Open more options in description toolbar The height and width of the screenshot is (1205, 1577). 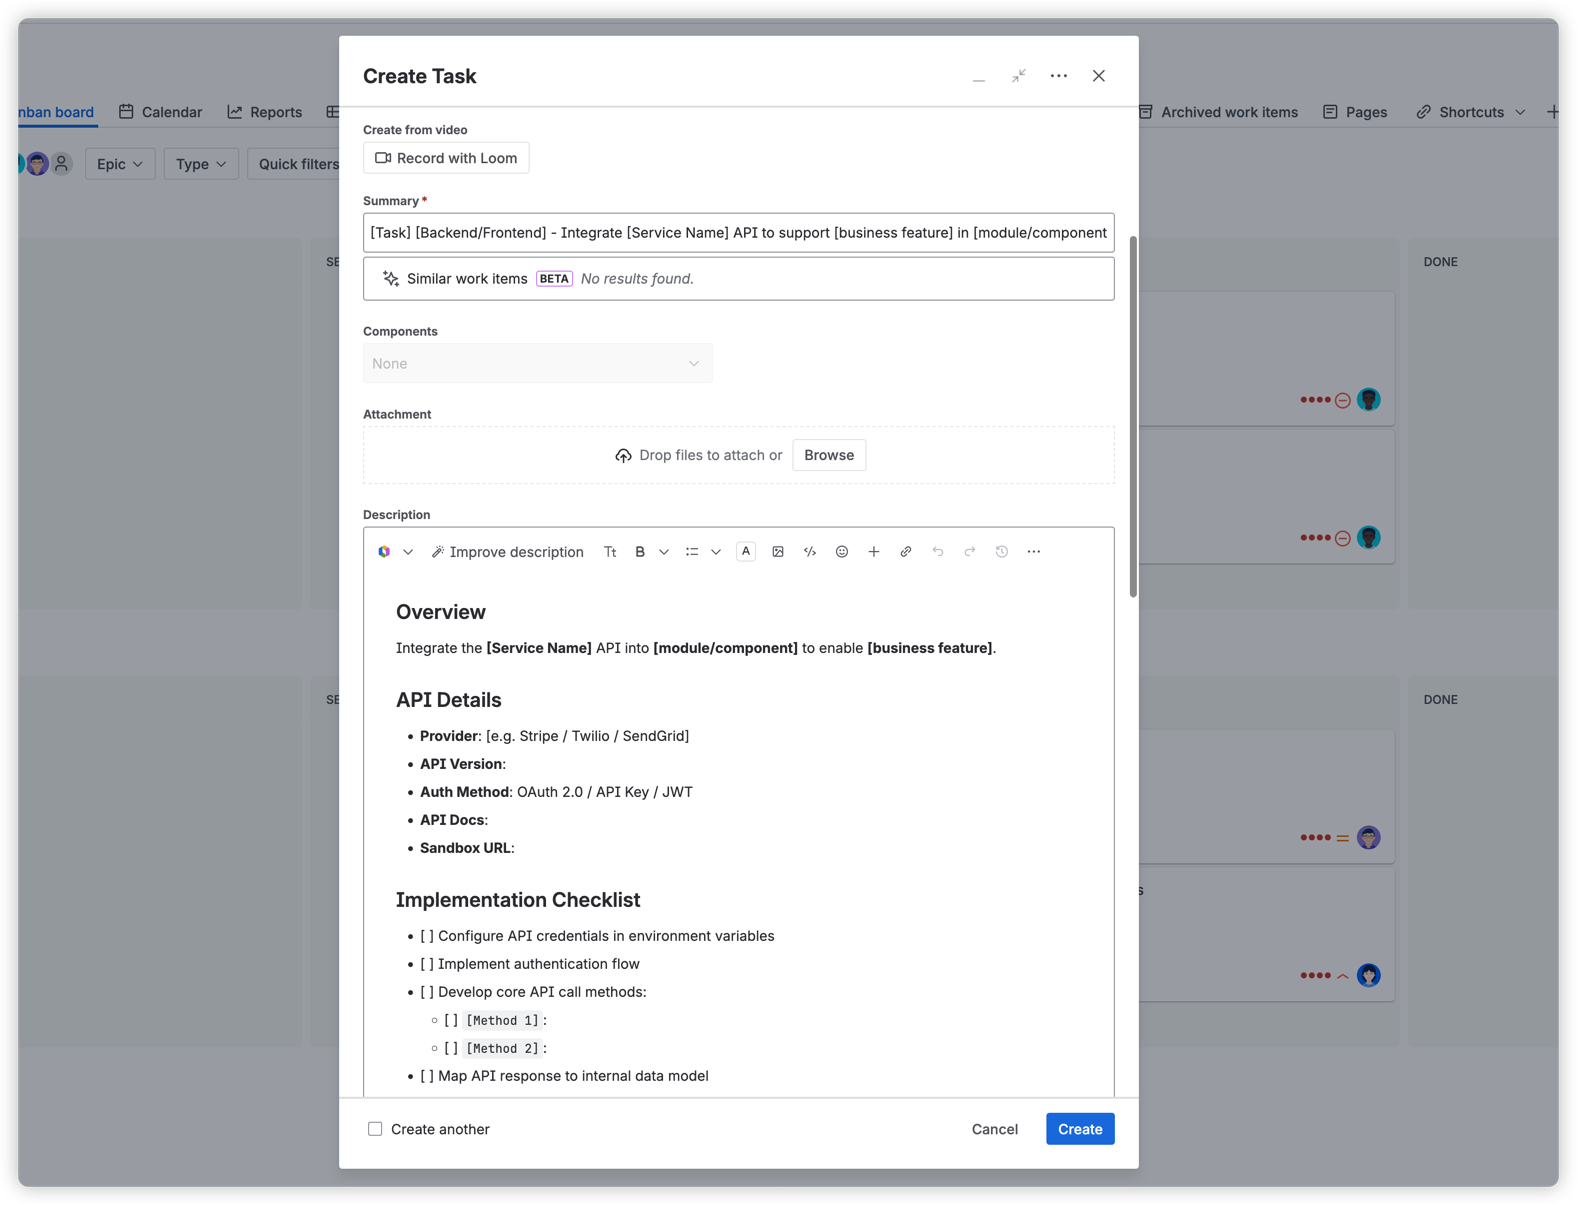[1034, 552]
